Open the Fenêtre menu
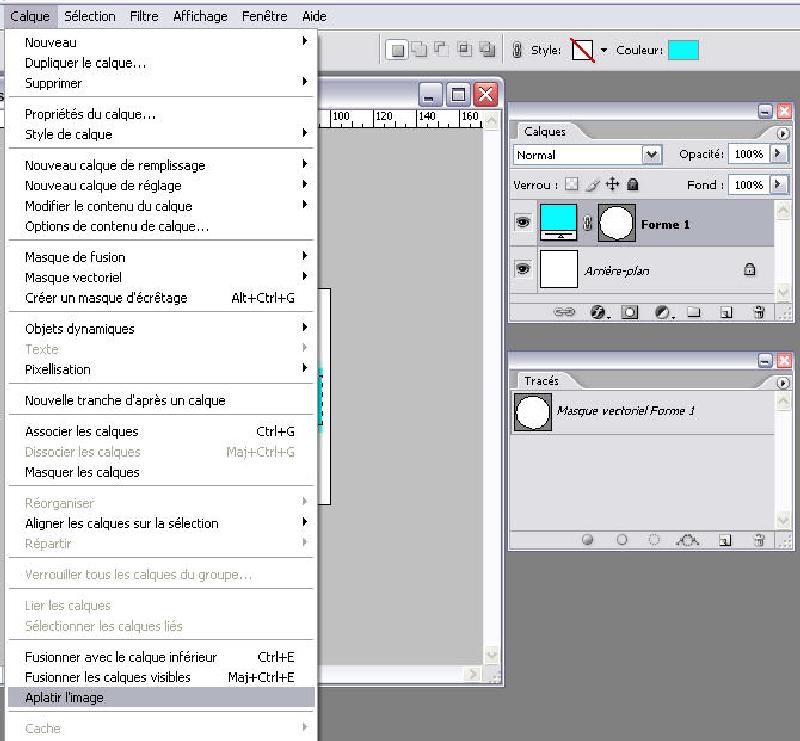800x741 pixels. (265, 16)
